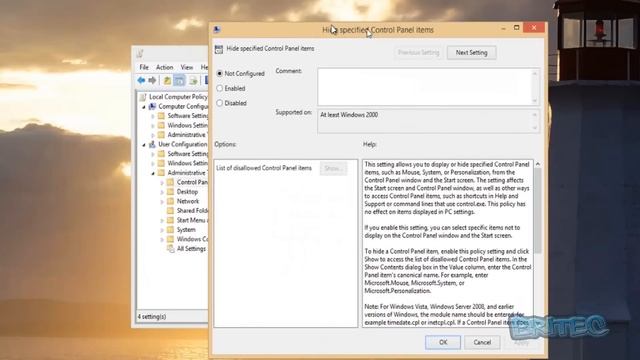Click the Previous Setting button

coord(418,53)
